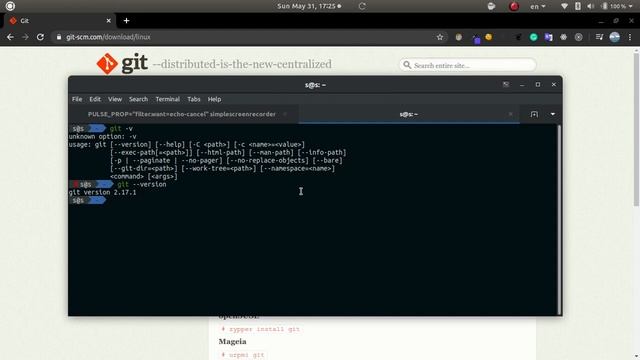The image size is (640, 360).
Task: Open Chrome profile avatar
Action: [615, 37]
